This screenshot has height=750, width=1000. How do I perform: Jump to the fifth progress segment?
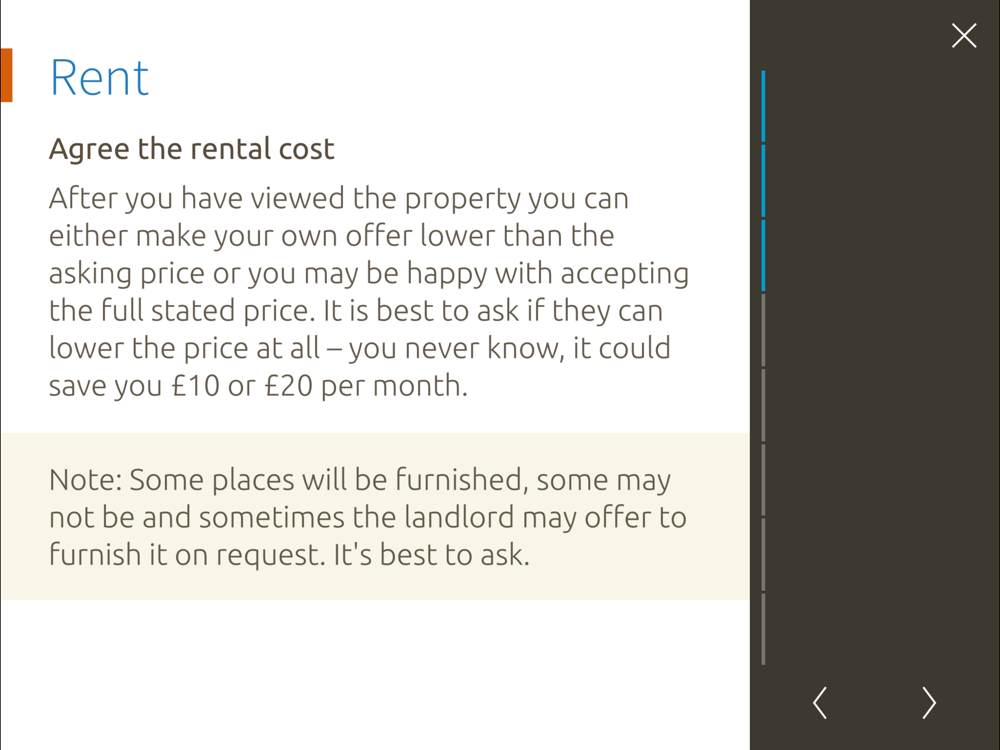click(764, 405)
